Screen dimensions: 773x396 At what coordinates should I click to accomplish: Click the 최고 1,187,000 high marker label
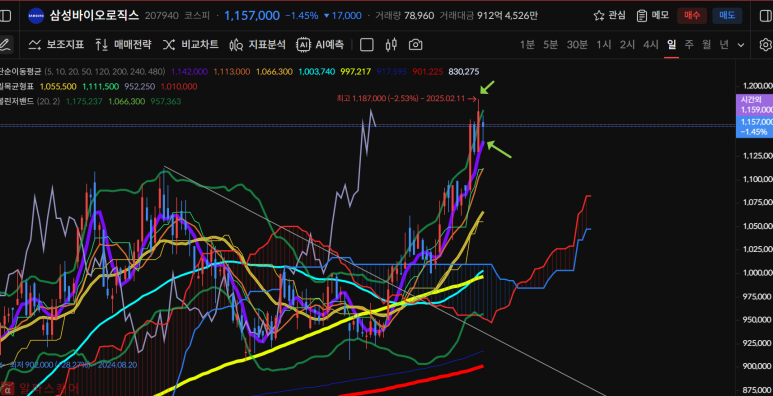[407, 99]
